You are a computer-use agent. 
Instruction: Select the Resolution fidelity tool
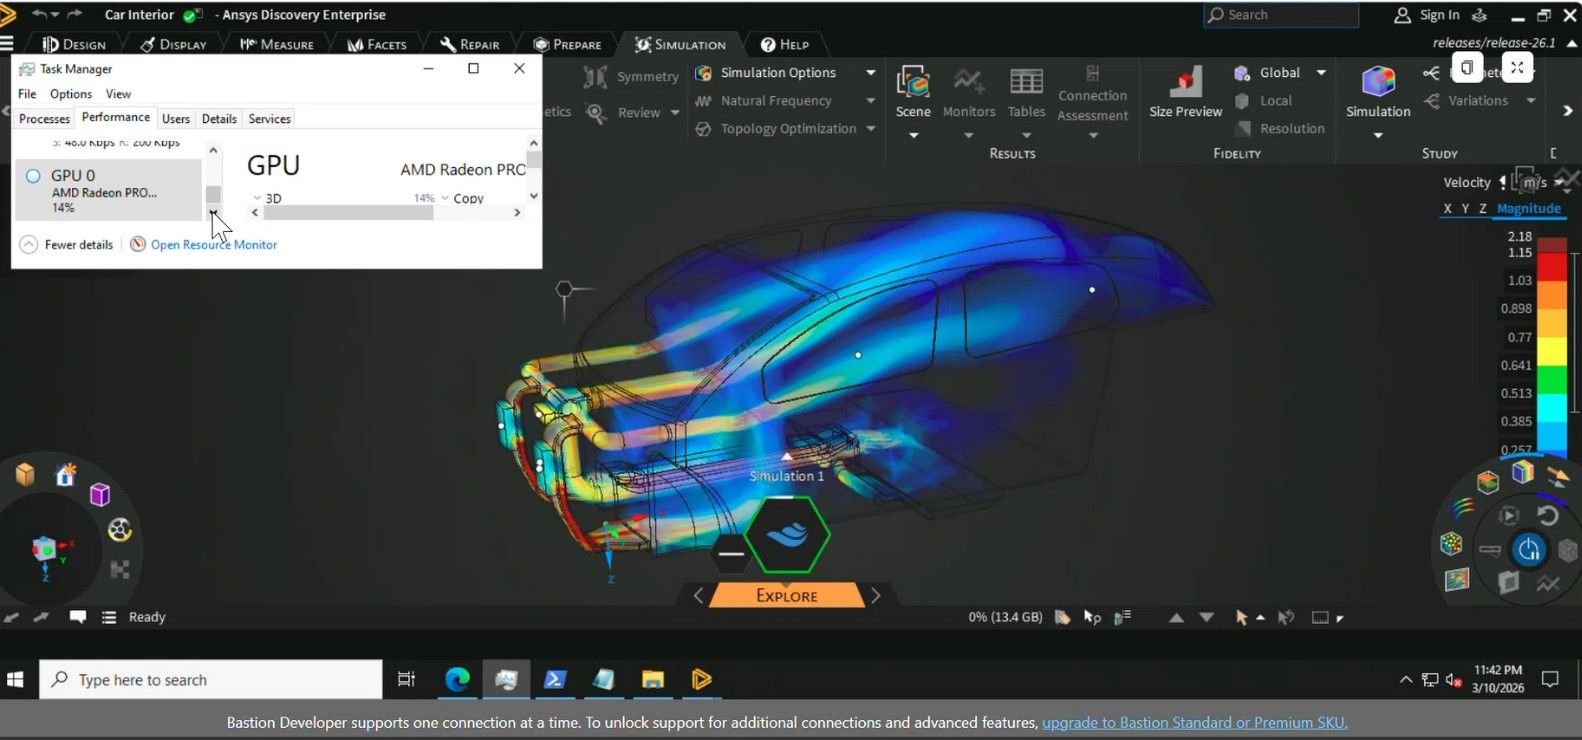coord(1280,128)
